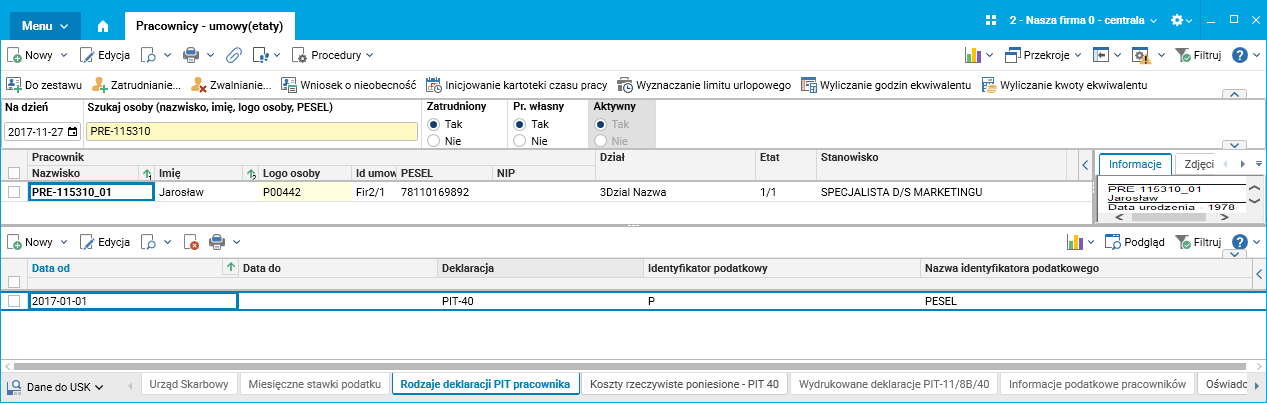The height and width of the screenshot is (403, 1267).
Task: Tick the checkbox for row PRE-115310_01
Action: pyautogui.click(x=14, y=192)
